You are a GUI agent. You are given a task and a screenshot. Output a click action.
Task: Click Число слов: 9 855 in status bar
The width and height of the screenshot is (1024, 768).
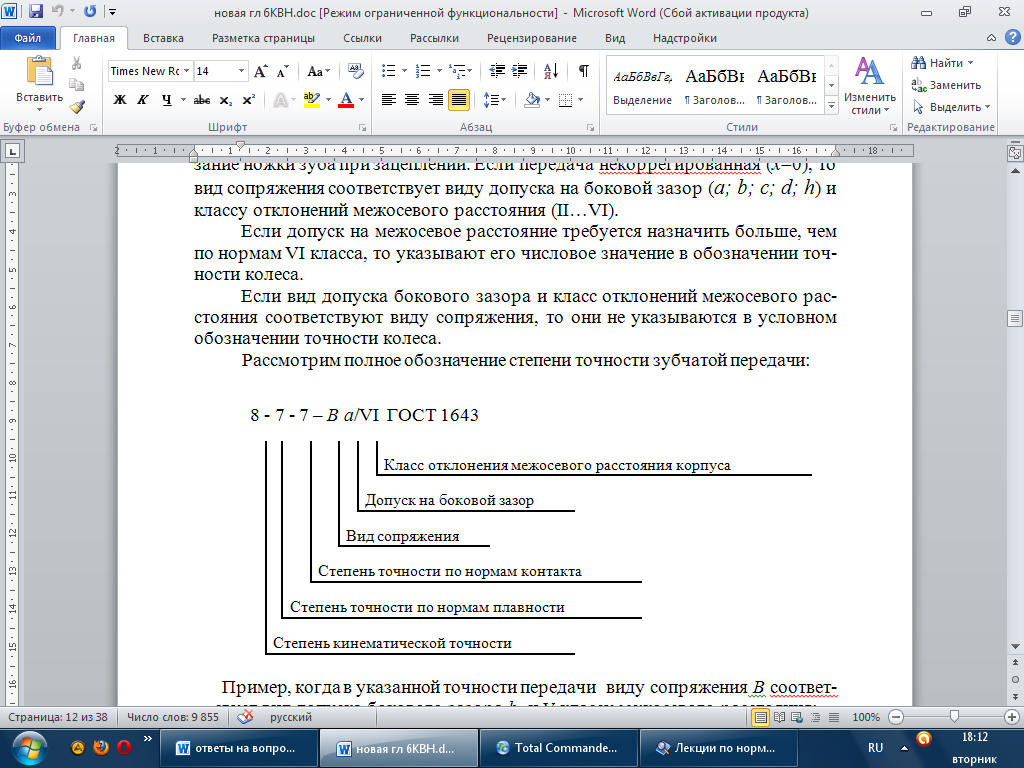coord(172,717)
